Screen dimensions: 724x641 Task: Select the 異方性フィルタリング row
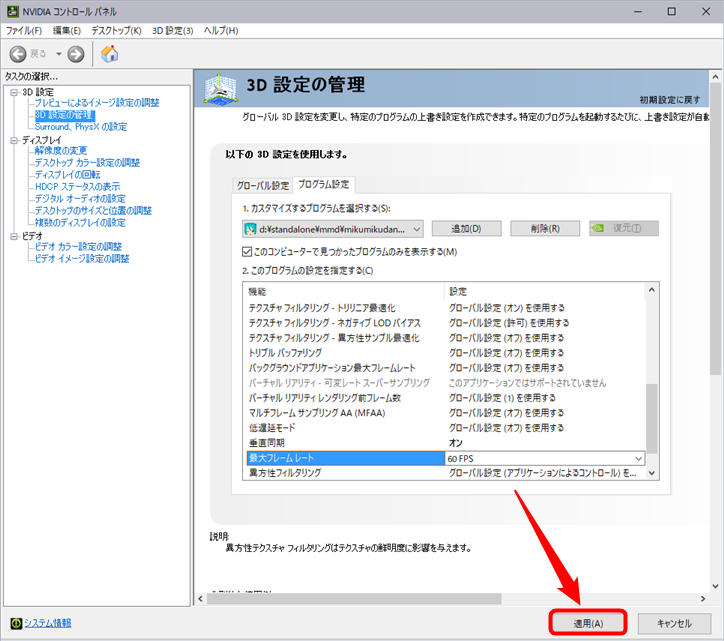click(444, 473)
